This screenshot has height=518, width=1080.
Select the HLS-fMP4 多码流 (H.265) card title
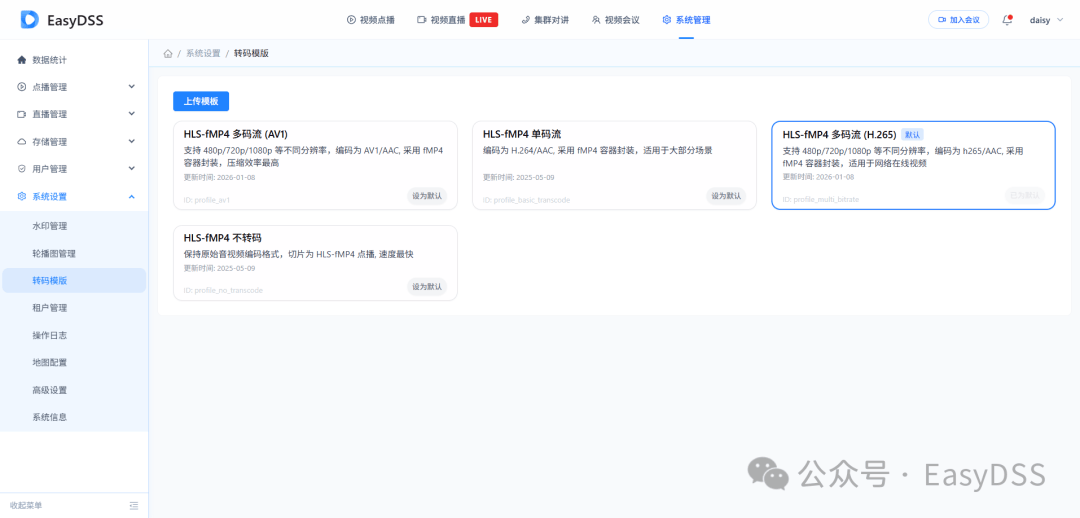point(839,135)
